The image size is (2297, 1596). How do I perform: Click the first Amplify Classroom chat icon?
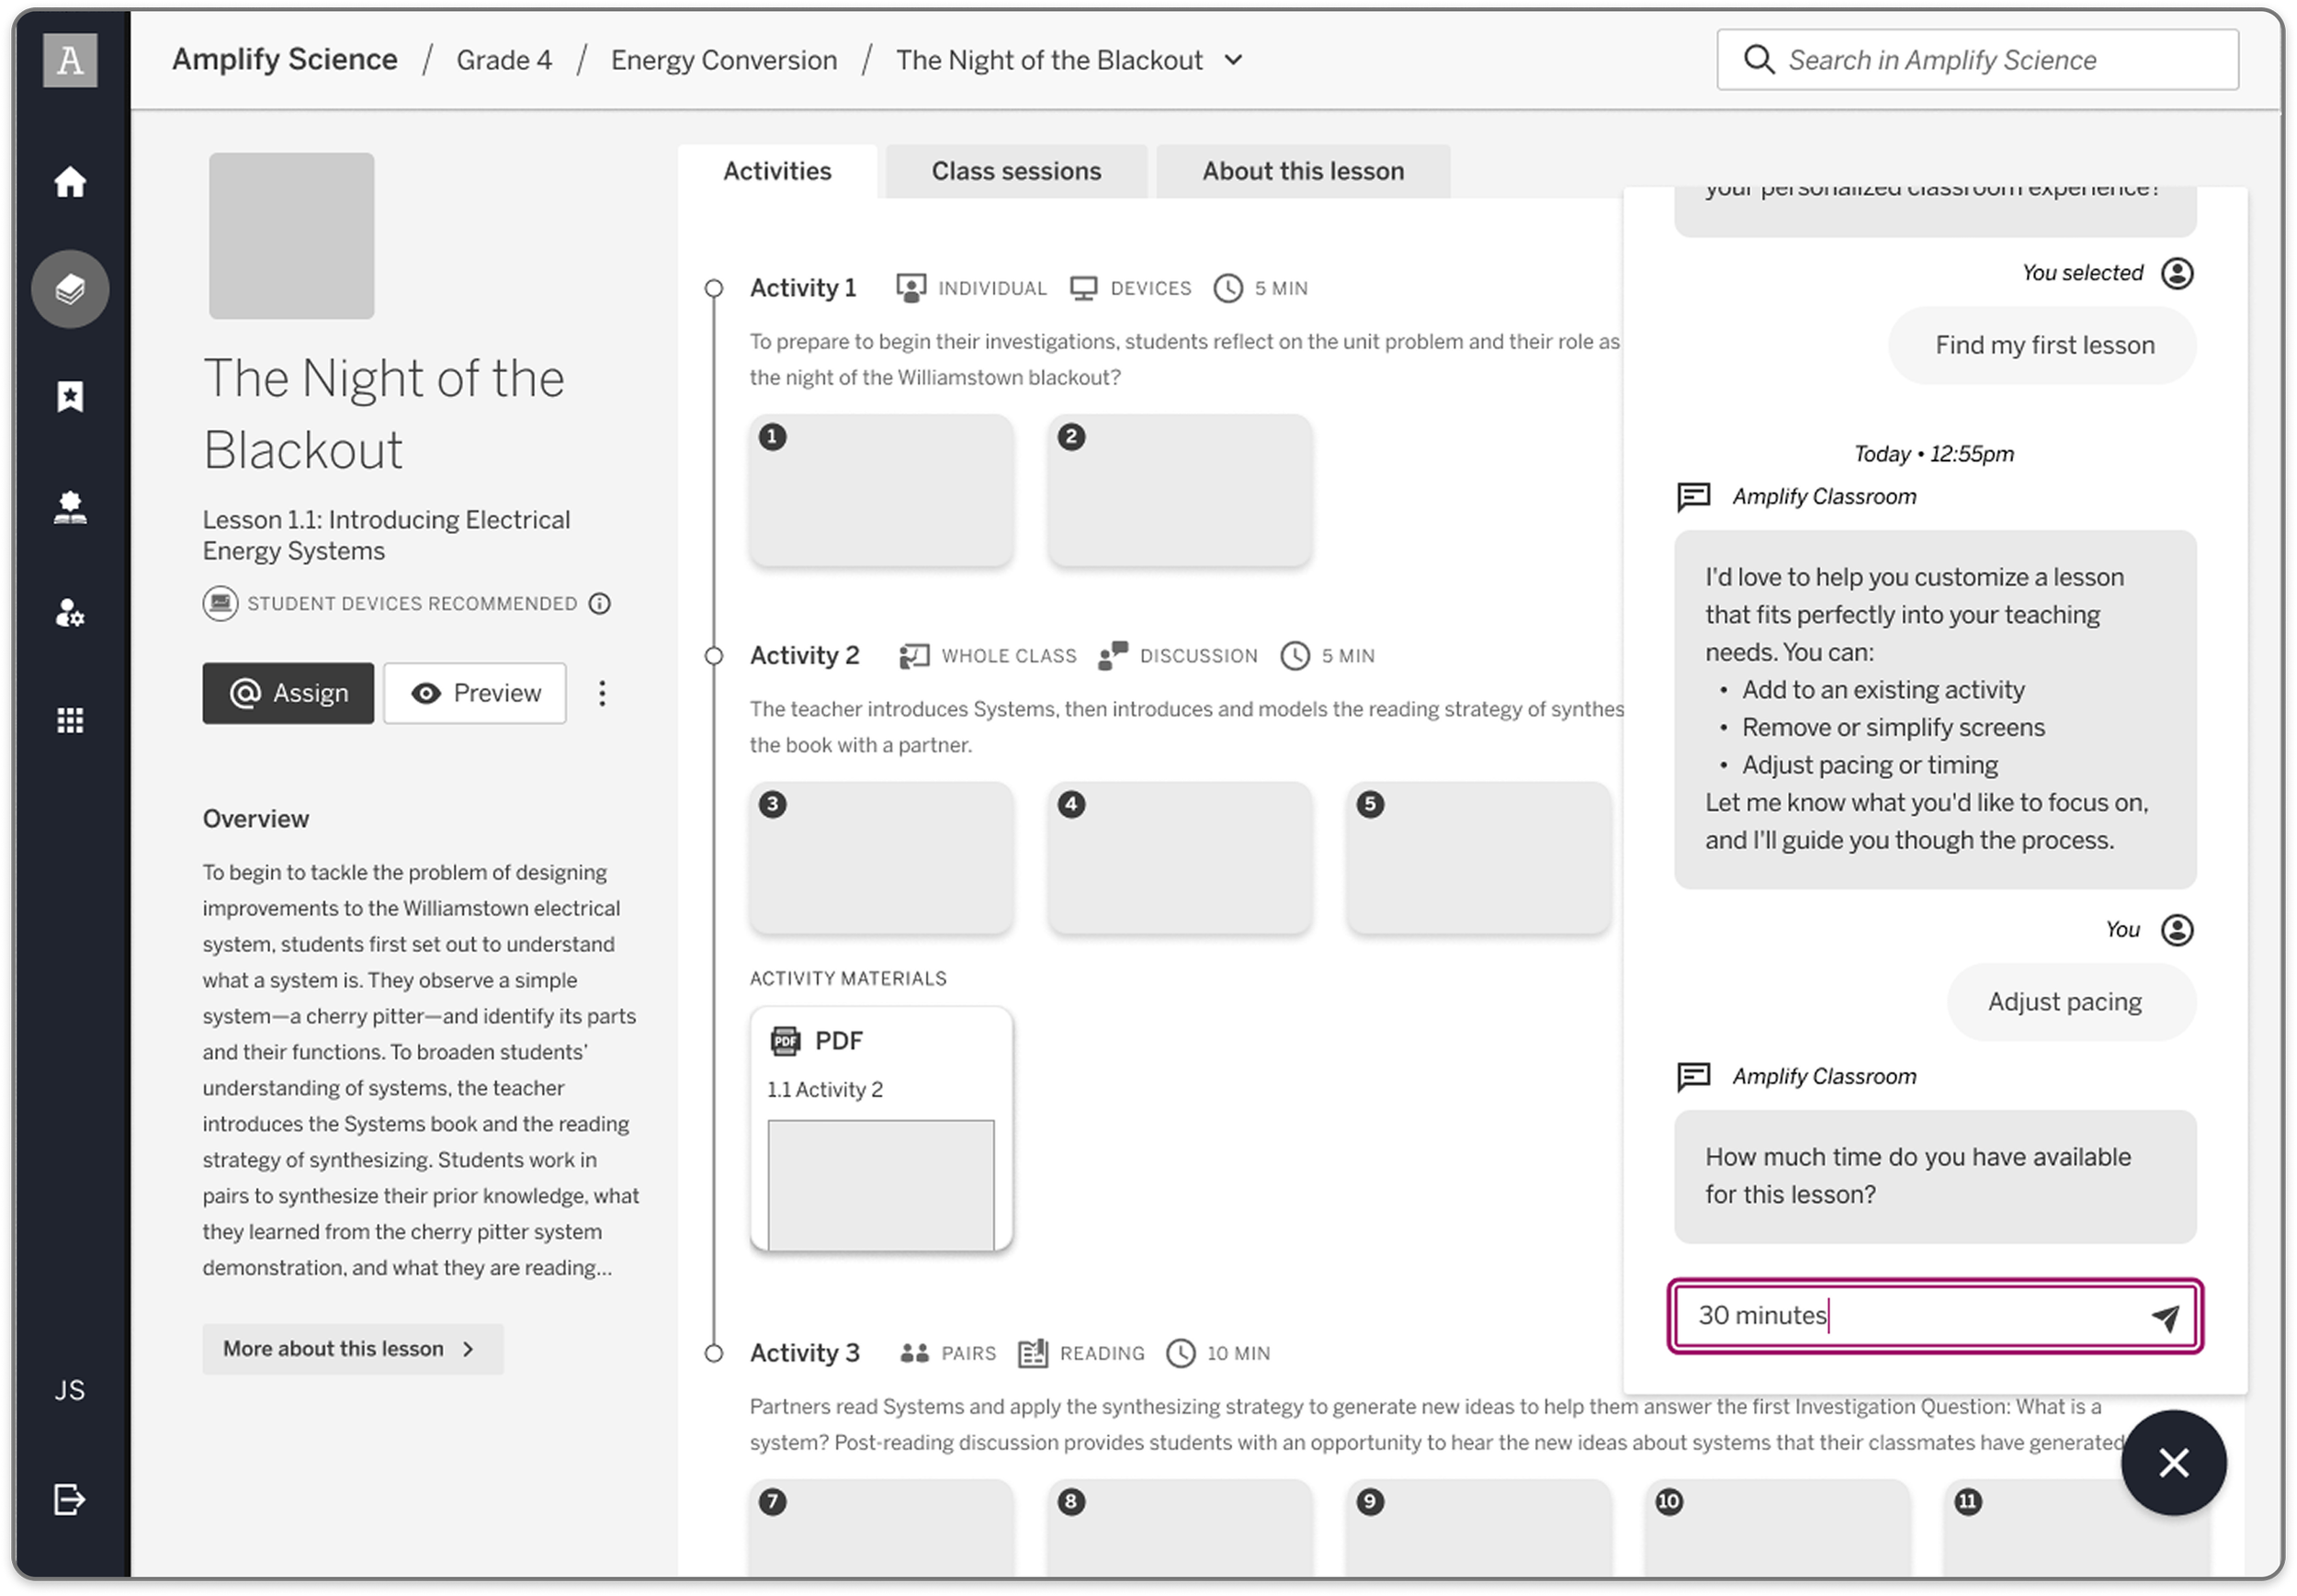point(1694,496)
